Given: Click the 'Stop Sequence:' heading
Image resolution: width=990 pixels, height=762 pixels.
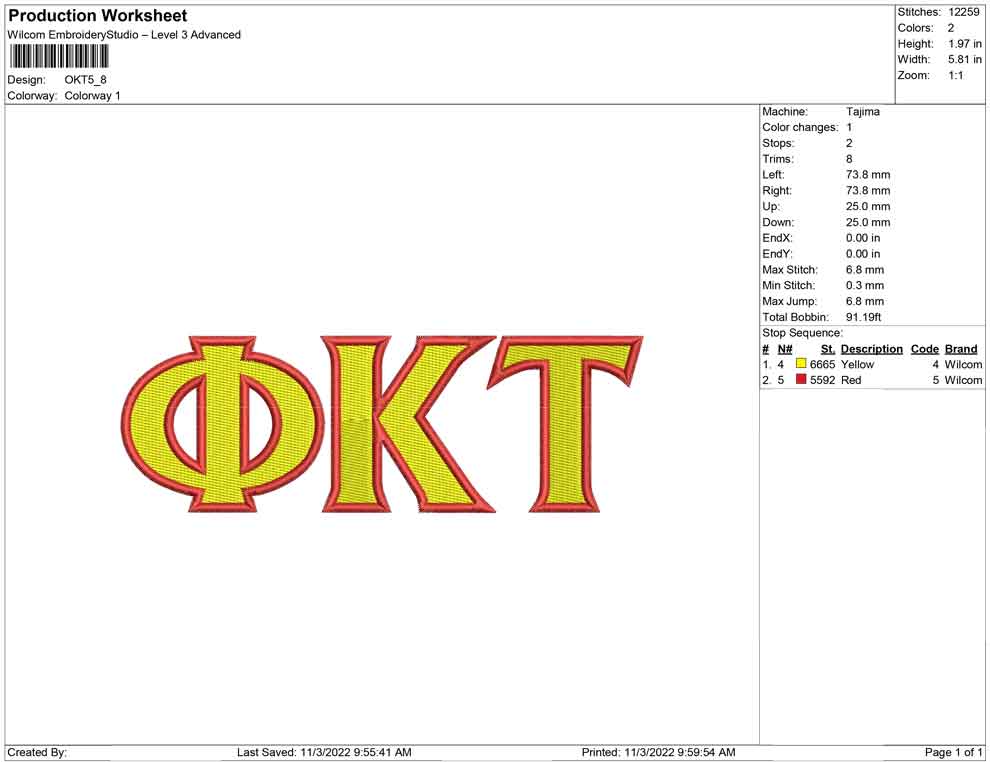Looking at the screenshot, I should 802,333.
